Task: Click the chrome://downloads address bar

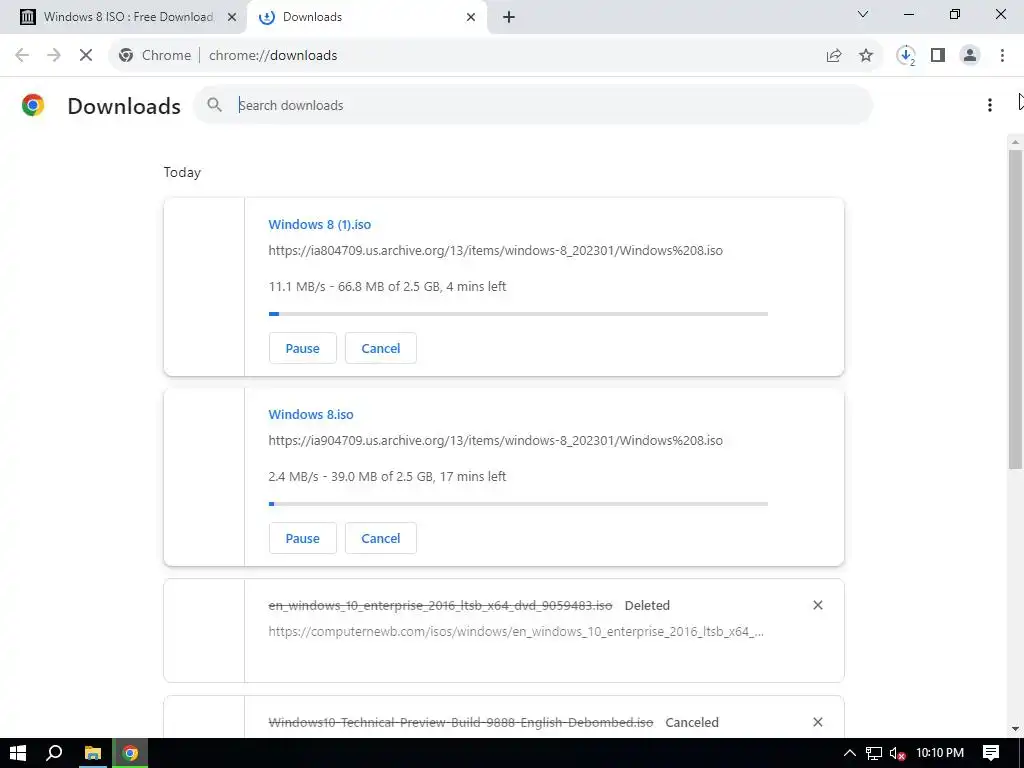Action: [x=496, y=56]
